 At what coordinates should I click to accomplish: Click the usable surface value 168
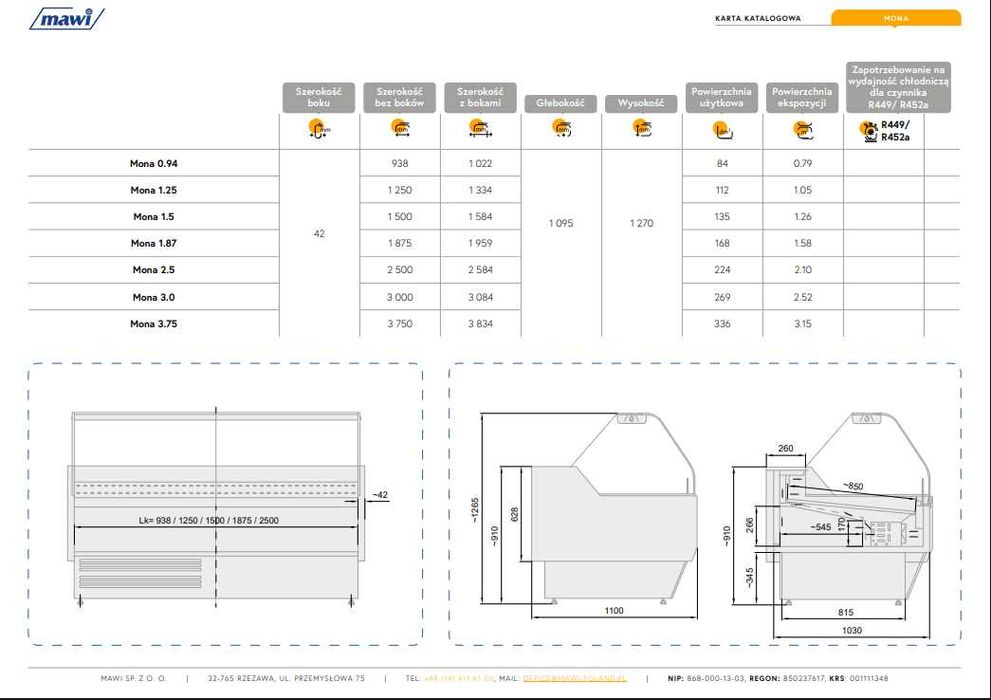tap(722, 243)
